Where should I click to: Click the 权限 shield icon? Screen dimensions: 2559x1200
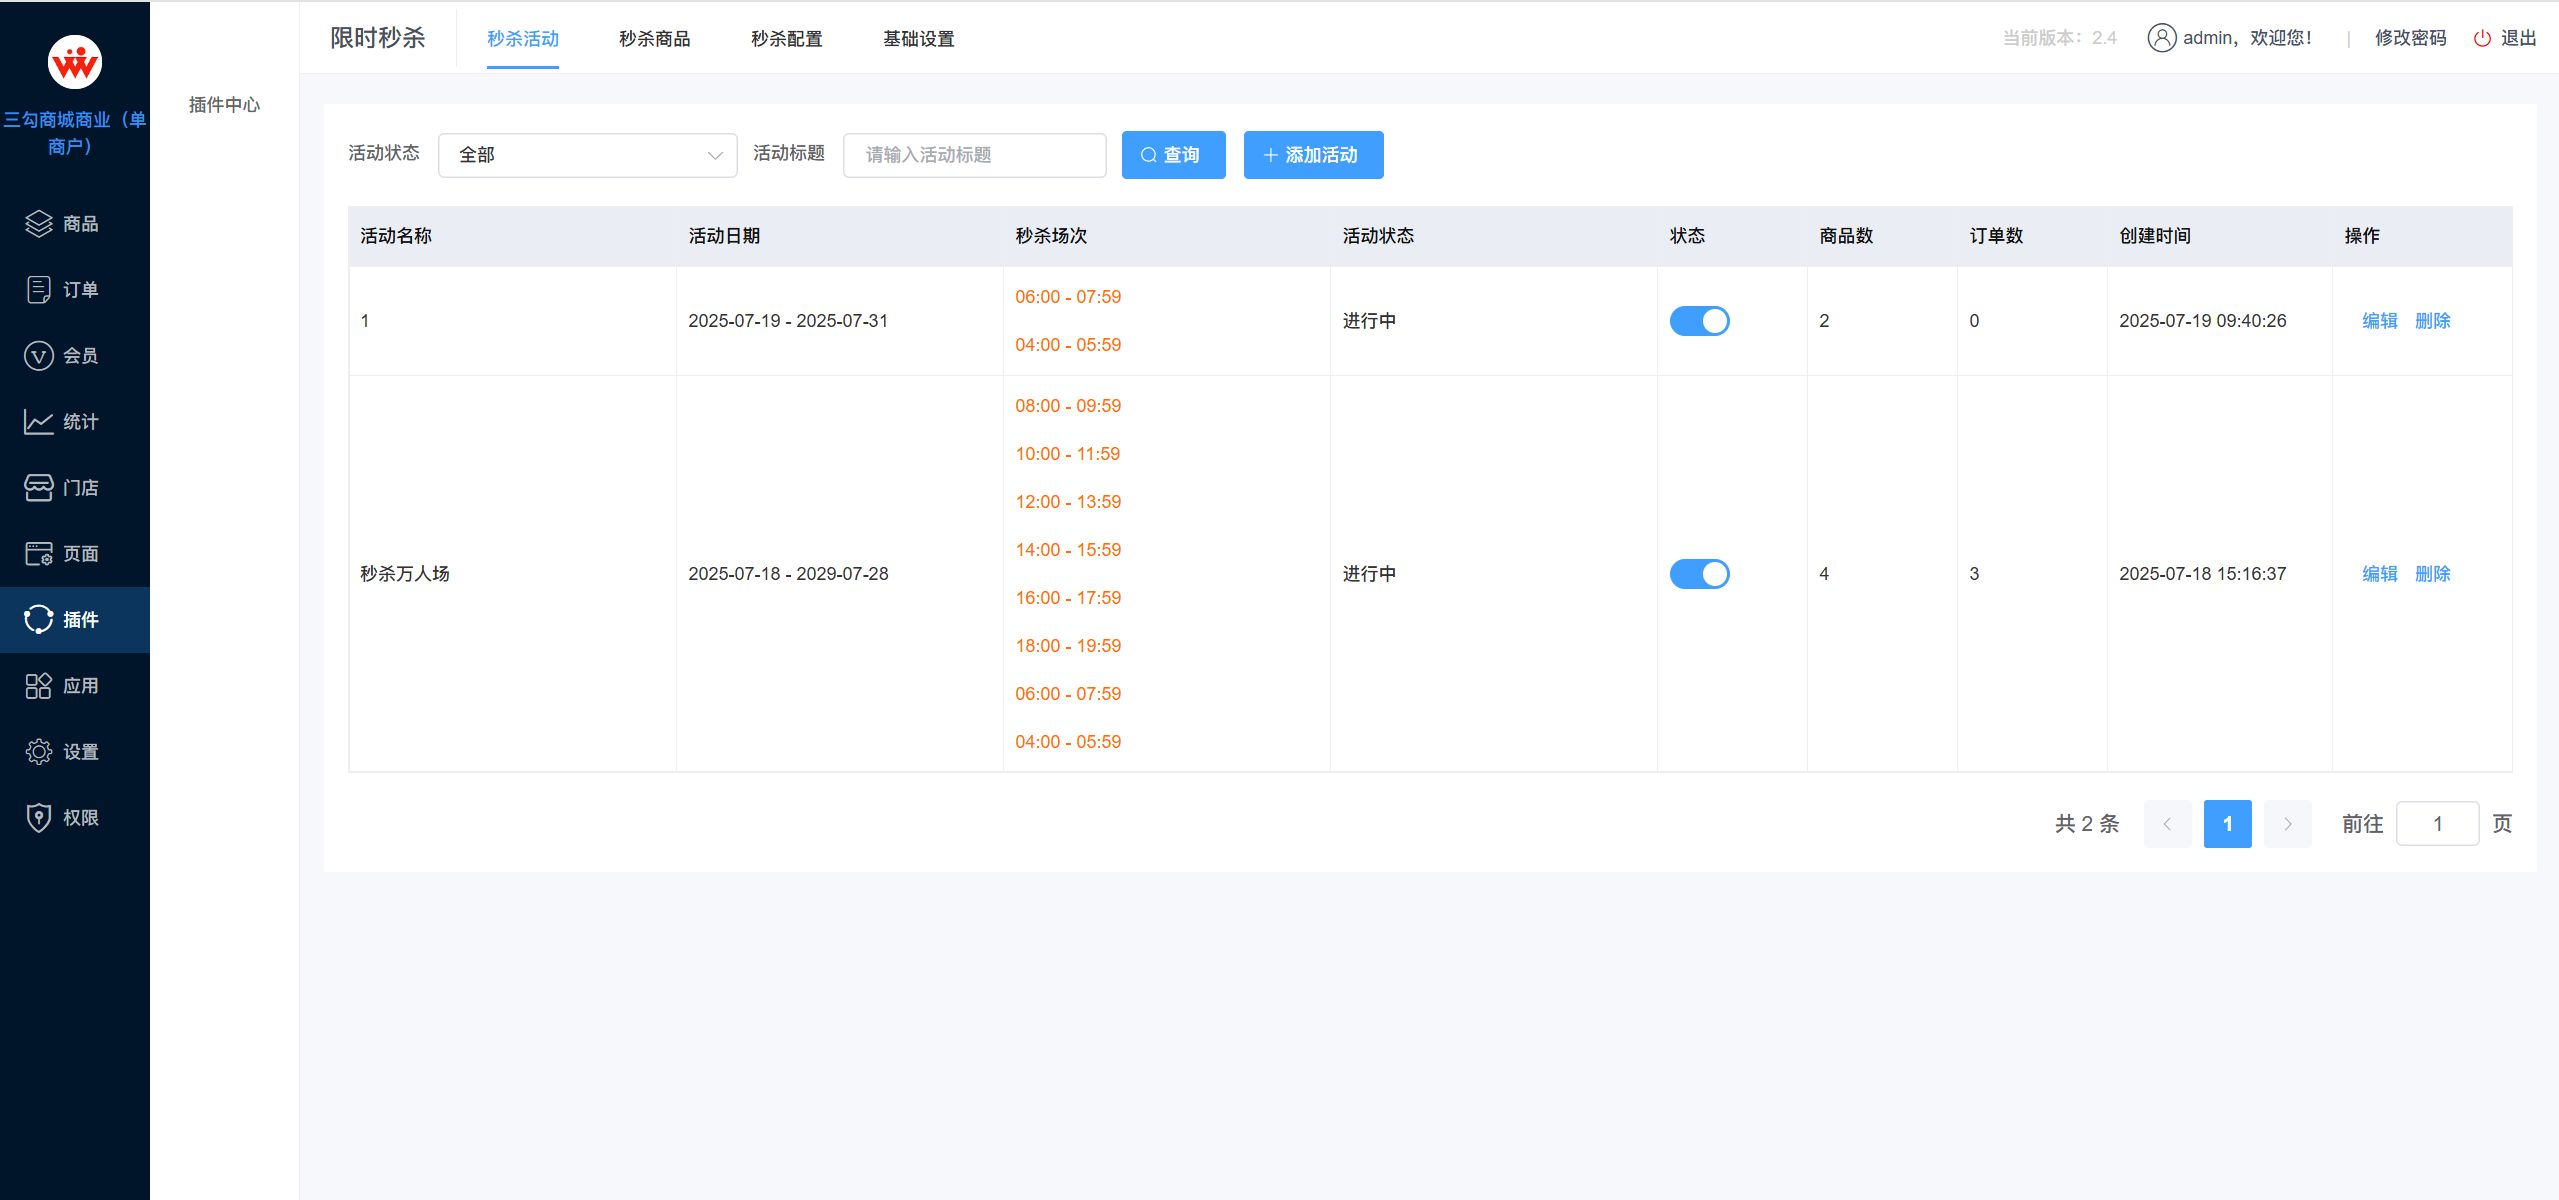tap(38, 818)
